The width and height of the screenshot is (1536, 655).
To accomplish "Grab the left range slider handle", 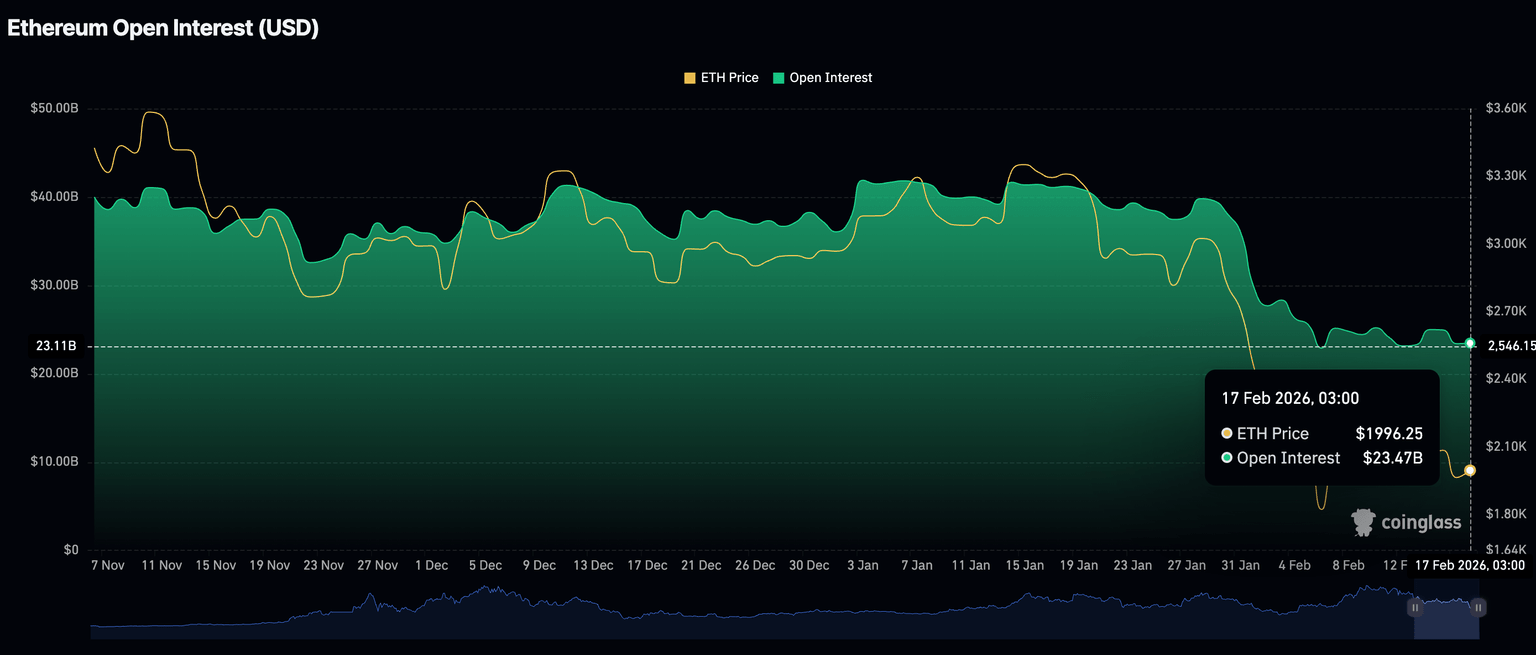I will pos(1415,607).
